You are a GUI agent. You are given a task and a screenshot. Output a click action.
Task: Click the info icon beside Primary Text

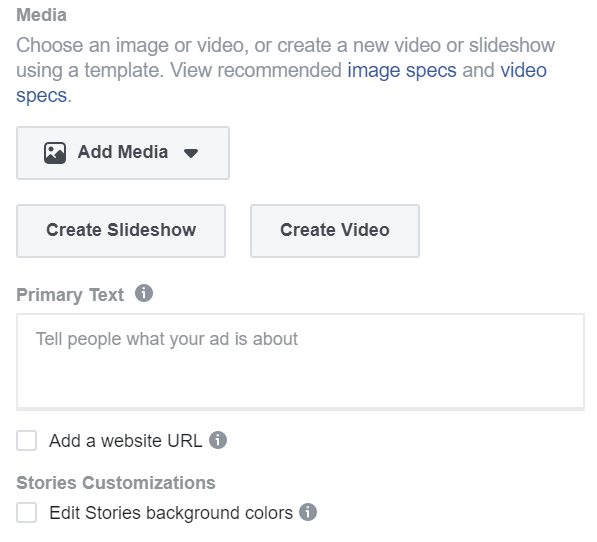pyautogui.click(x=144, y=293)
